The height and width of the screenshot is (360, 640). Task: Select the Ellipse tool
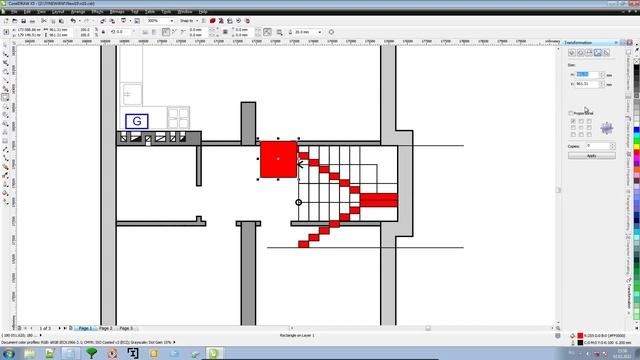click(6, 106)
